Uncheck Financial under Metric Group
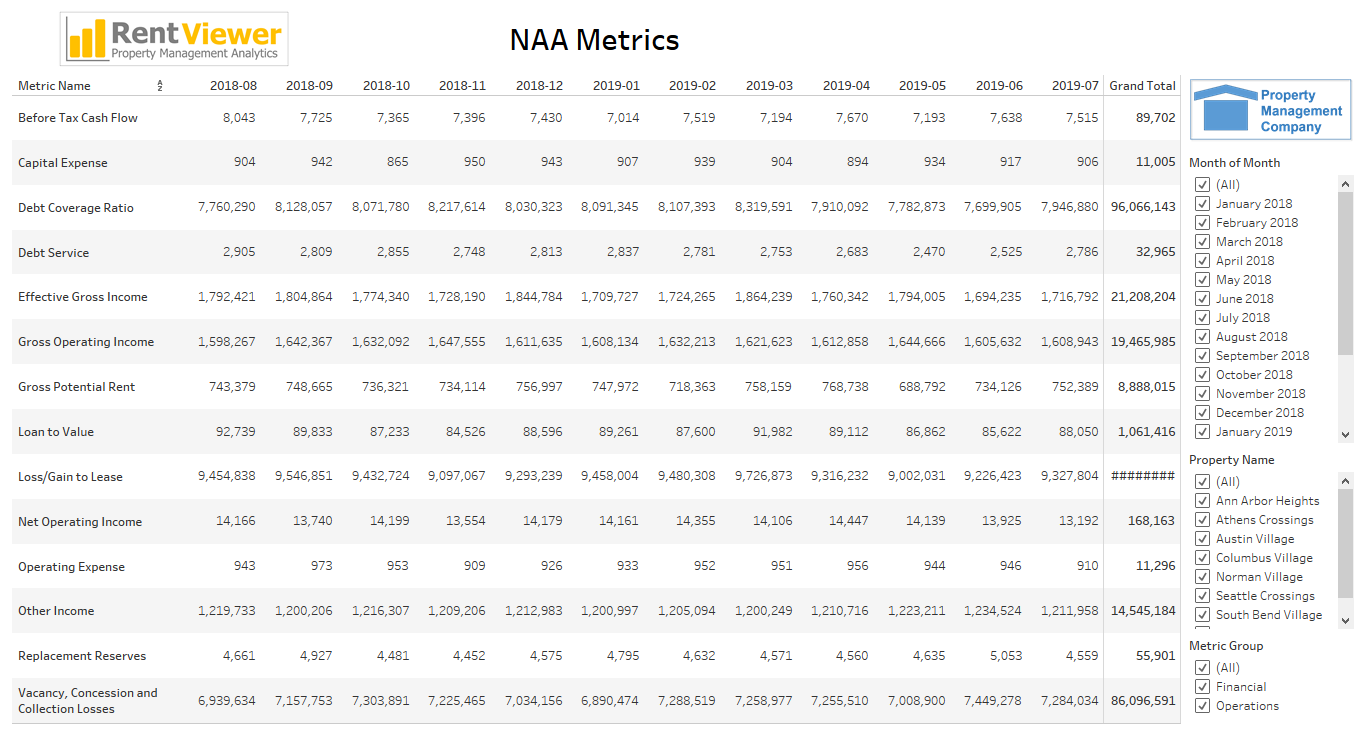1365x736 pixels. tap(1202, 686)
